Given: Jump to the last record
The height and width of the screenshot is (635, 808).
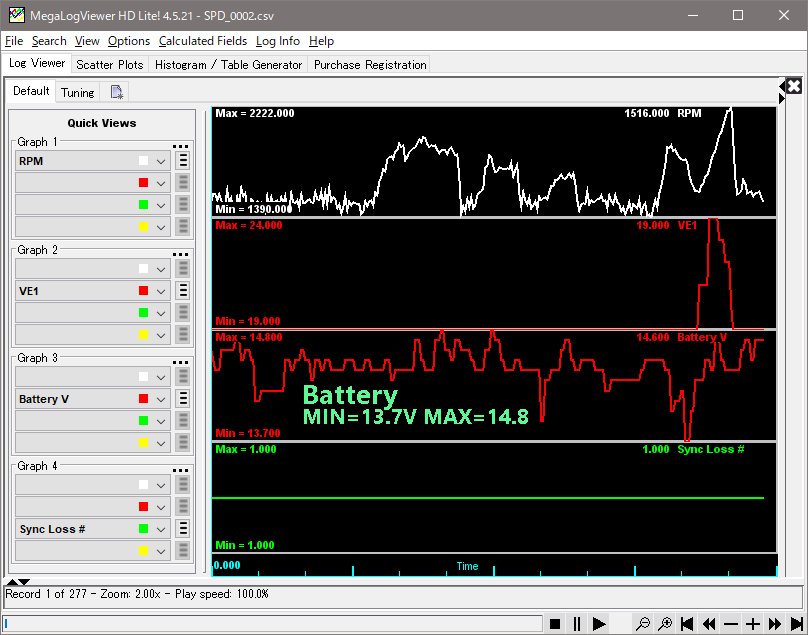Looking at the screenshot, I should 797,624.
